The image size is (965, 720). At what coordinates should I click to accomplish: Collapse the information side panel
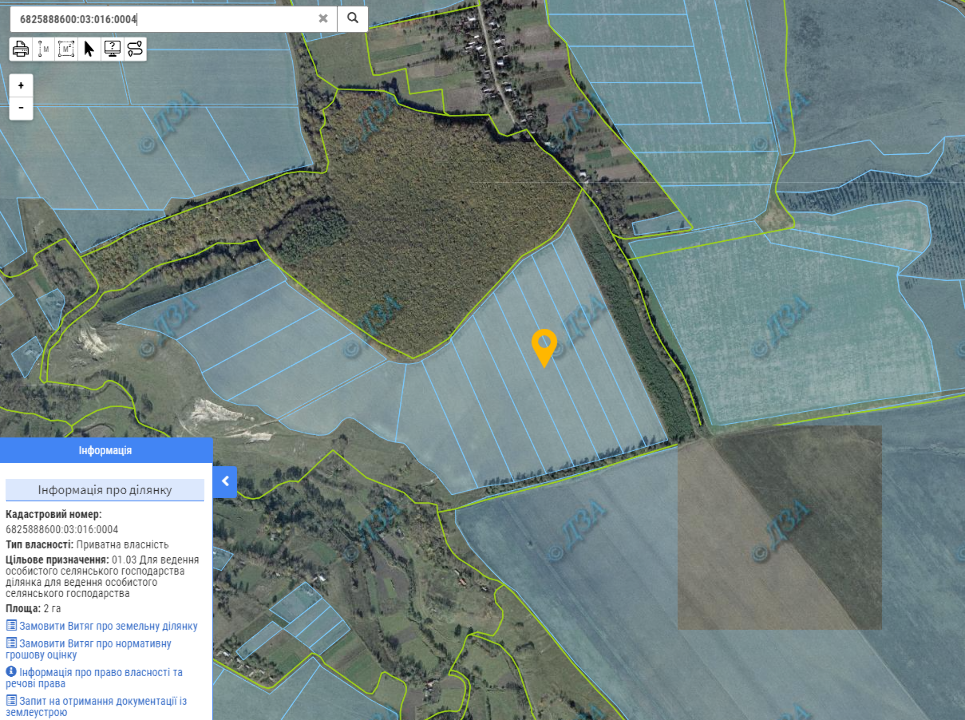[x=225, y=481]
